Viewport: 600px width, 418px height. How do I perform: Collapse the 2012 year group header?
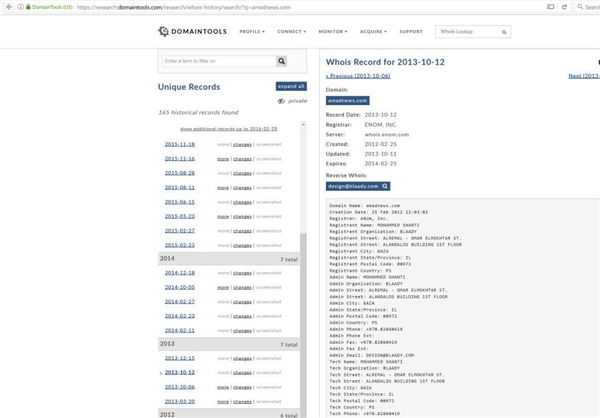[x=229, y=414]
